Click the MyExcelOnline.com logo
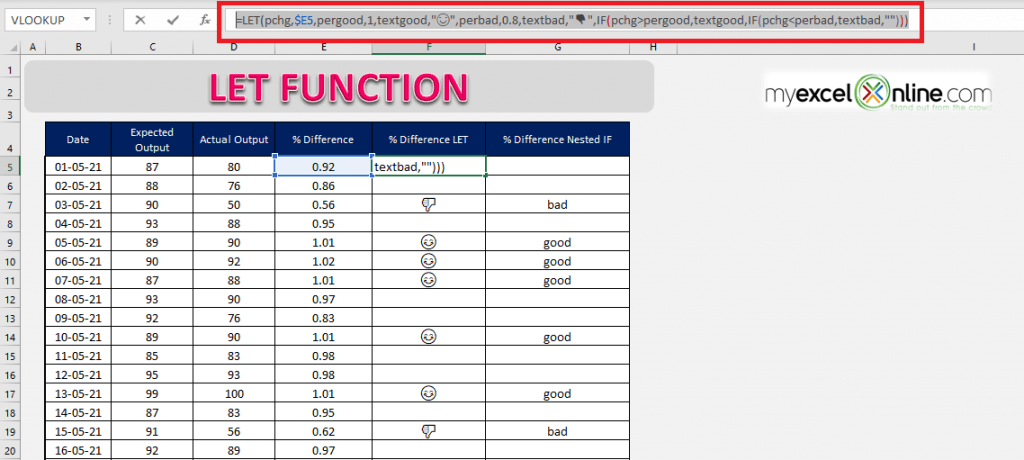This screenshot has width=1024, height=460. click(878, 93)
